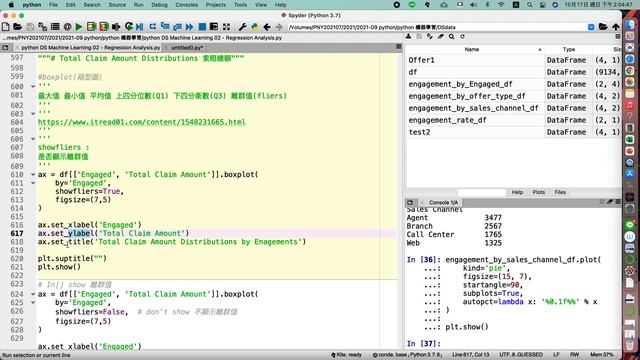
Task: Open the File menu
Action: tap(53, 5)
